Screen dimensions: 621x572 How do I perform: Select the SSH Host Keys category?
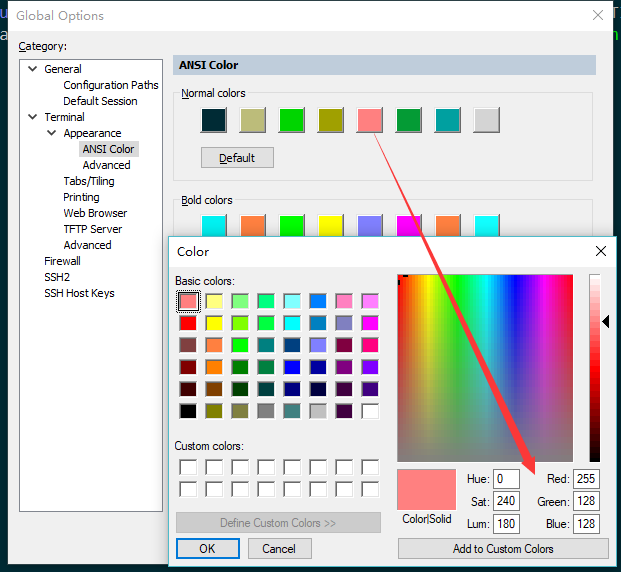pyautogui.click(x=79, y=293)
